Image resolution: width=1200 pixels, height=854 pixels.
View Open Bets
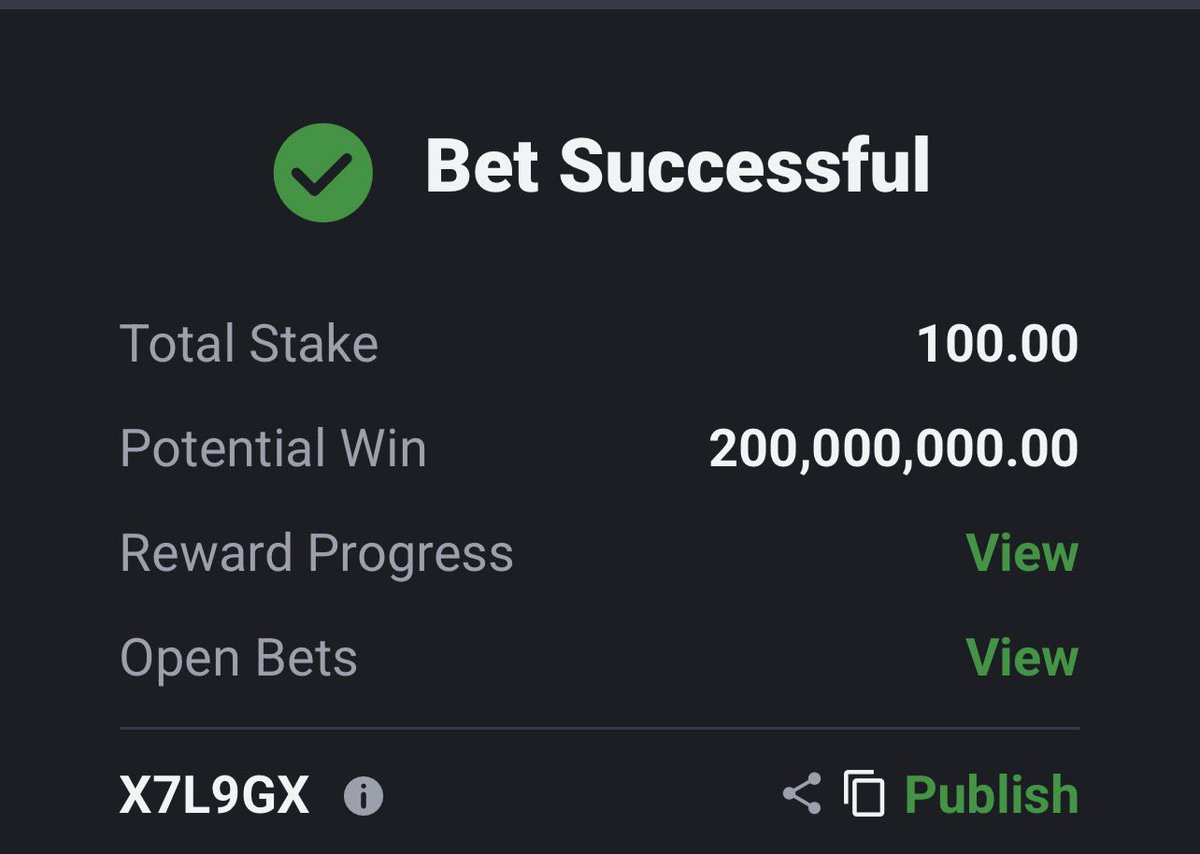(x=1022, y=657)
